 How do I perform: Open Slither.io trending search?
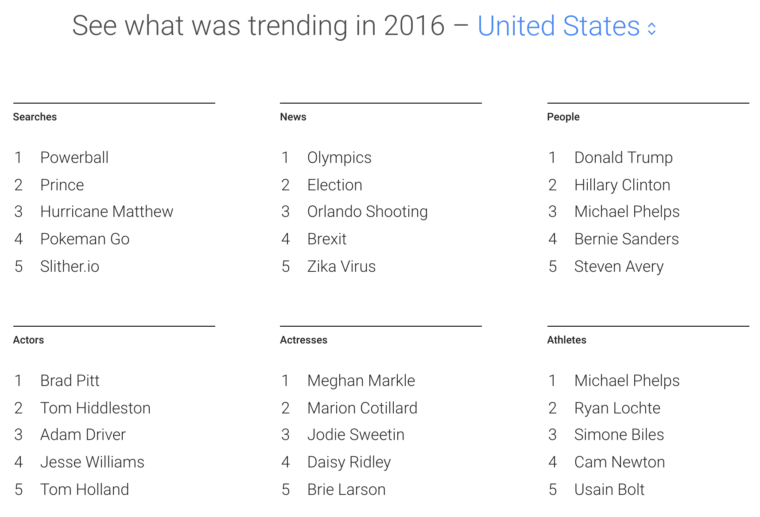point(70,266)
